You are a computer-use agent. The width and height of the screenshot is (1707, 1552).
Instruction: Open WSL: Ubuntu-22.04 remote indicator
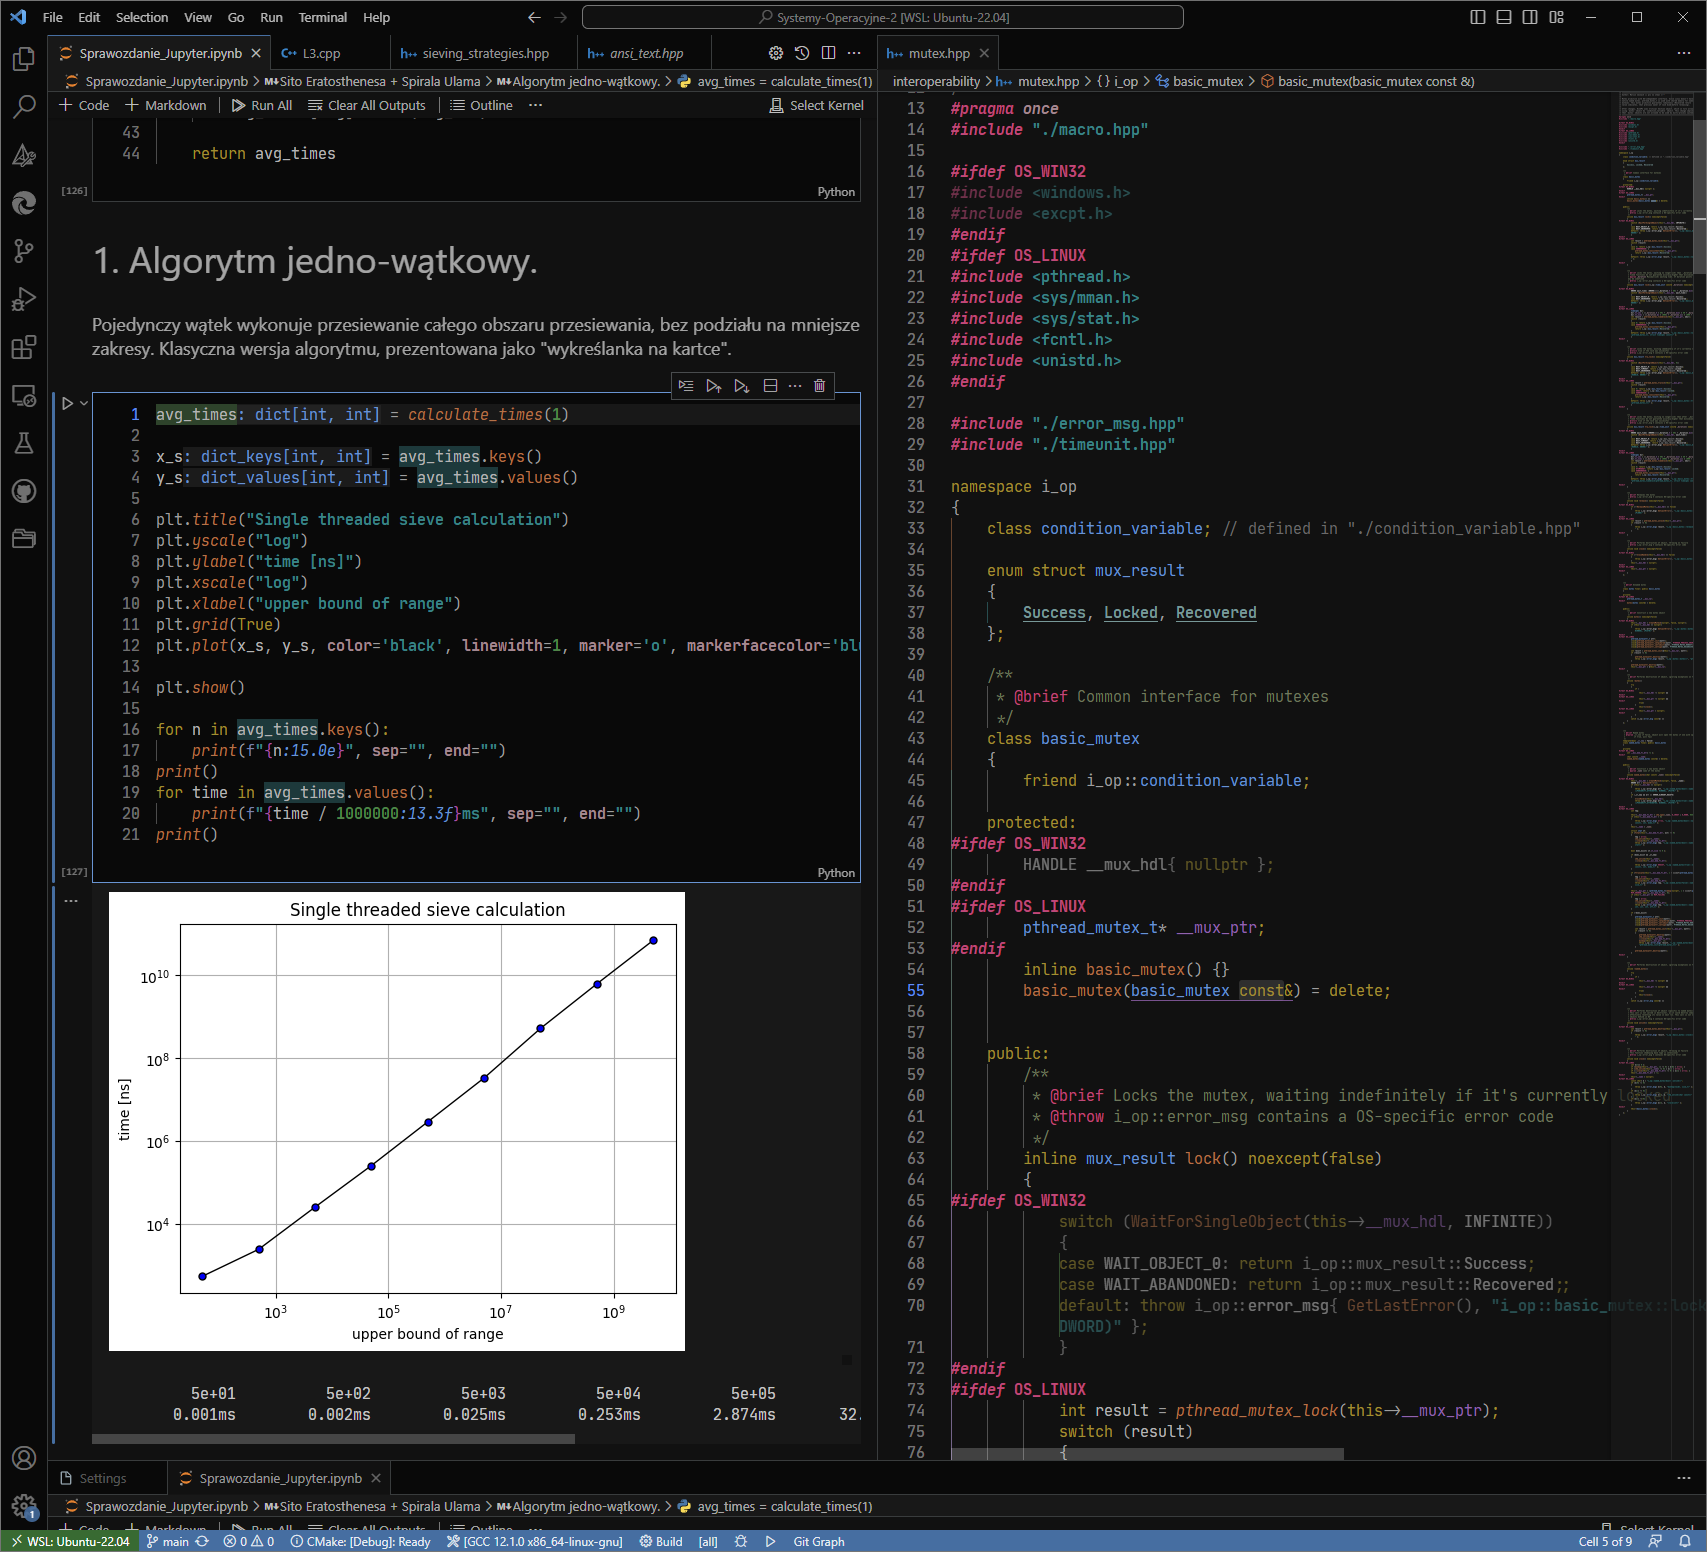click(x=70, y=1541)
